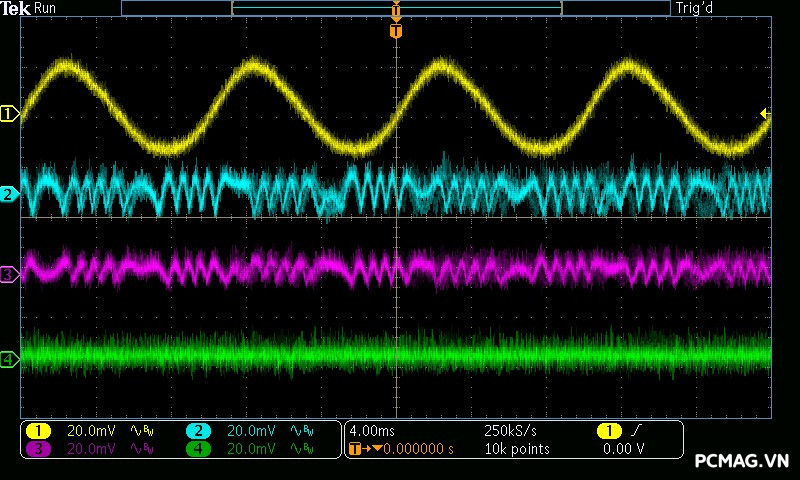Click the 250kS/s sample rate readout
This screenshot has height=480, width=800.
pyautogui.click(x=509, y=430)
